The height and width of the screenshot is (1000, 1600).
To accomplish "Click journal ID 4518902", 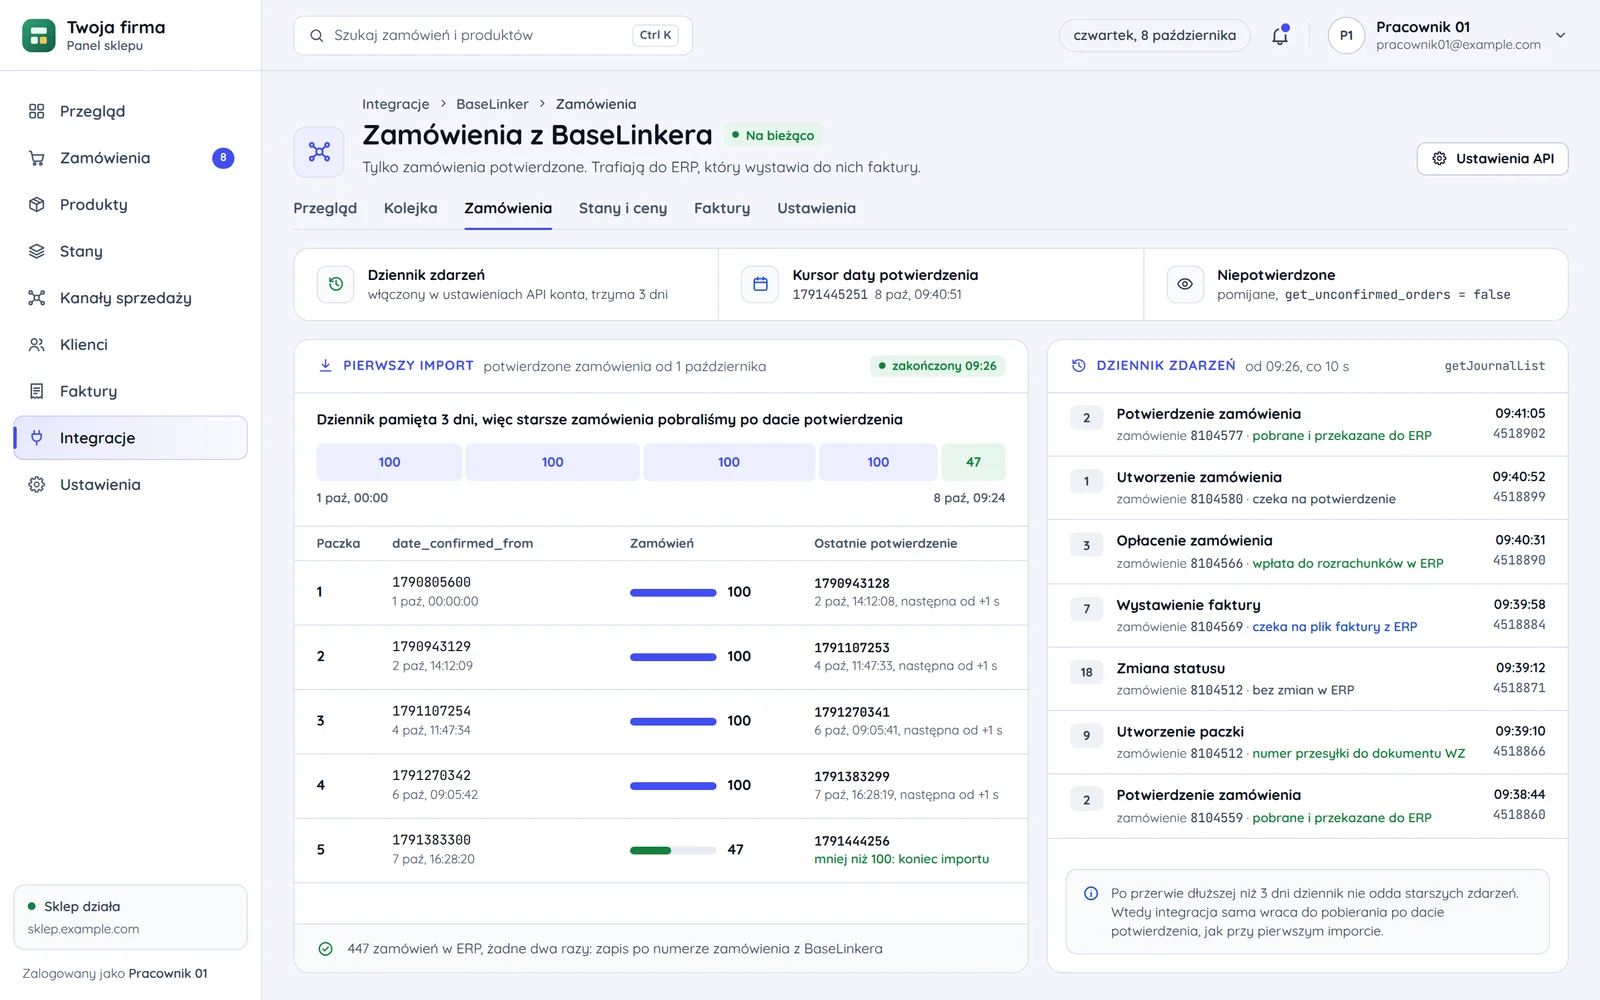I will 1519,433.
